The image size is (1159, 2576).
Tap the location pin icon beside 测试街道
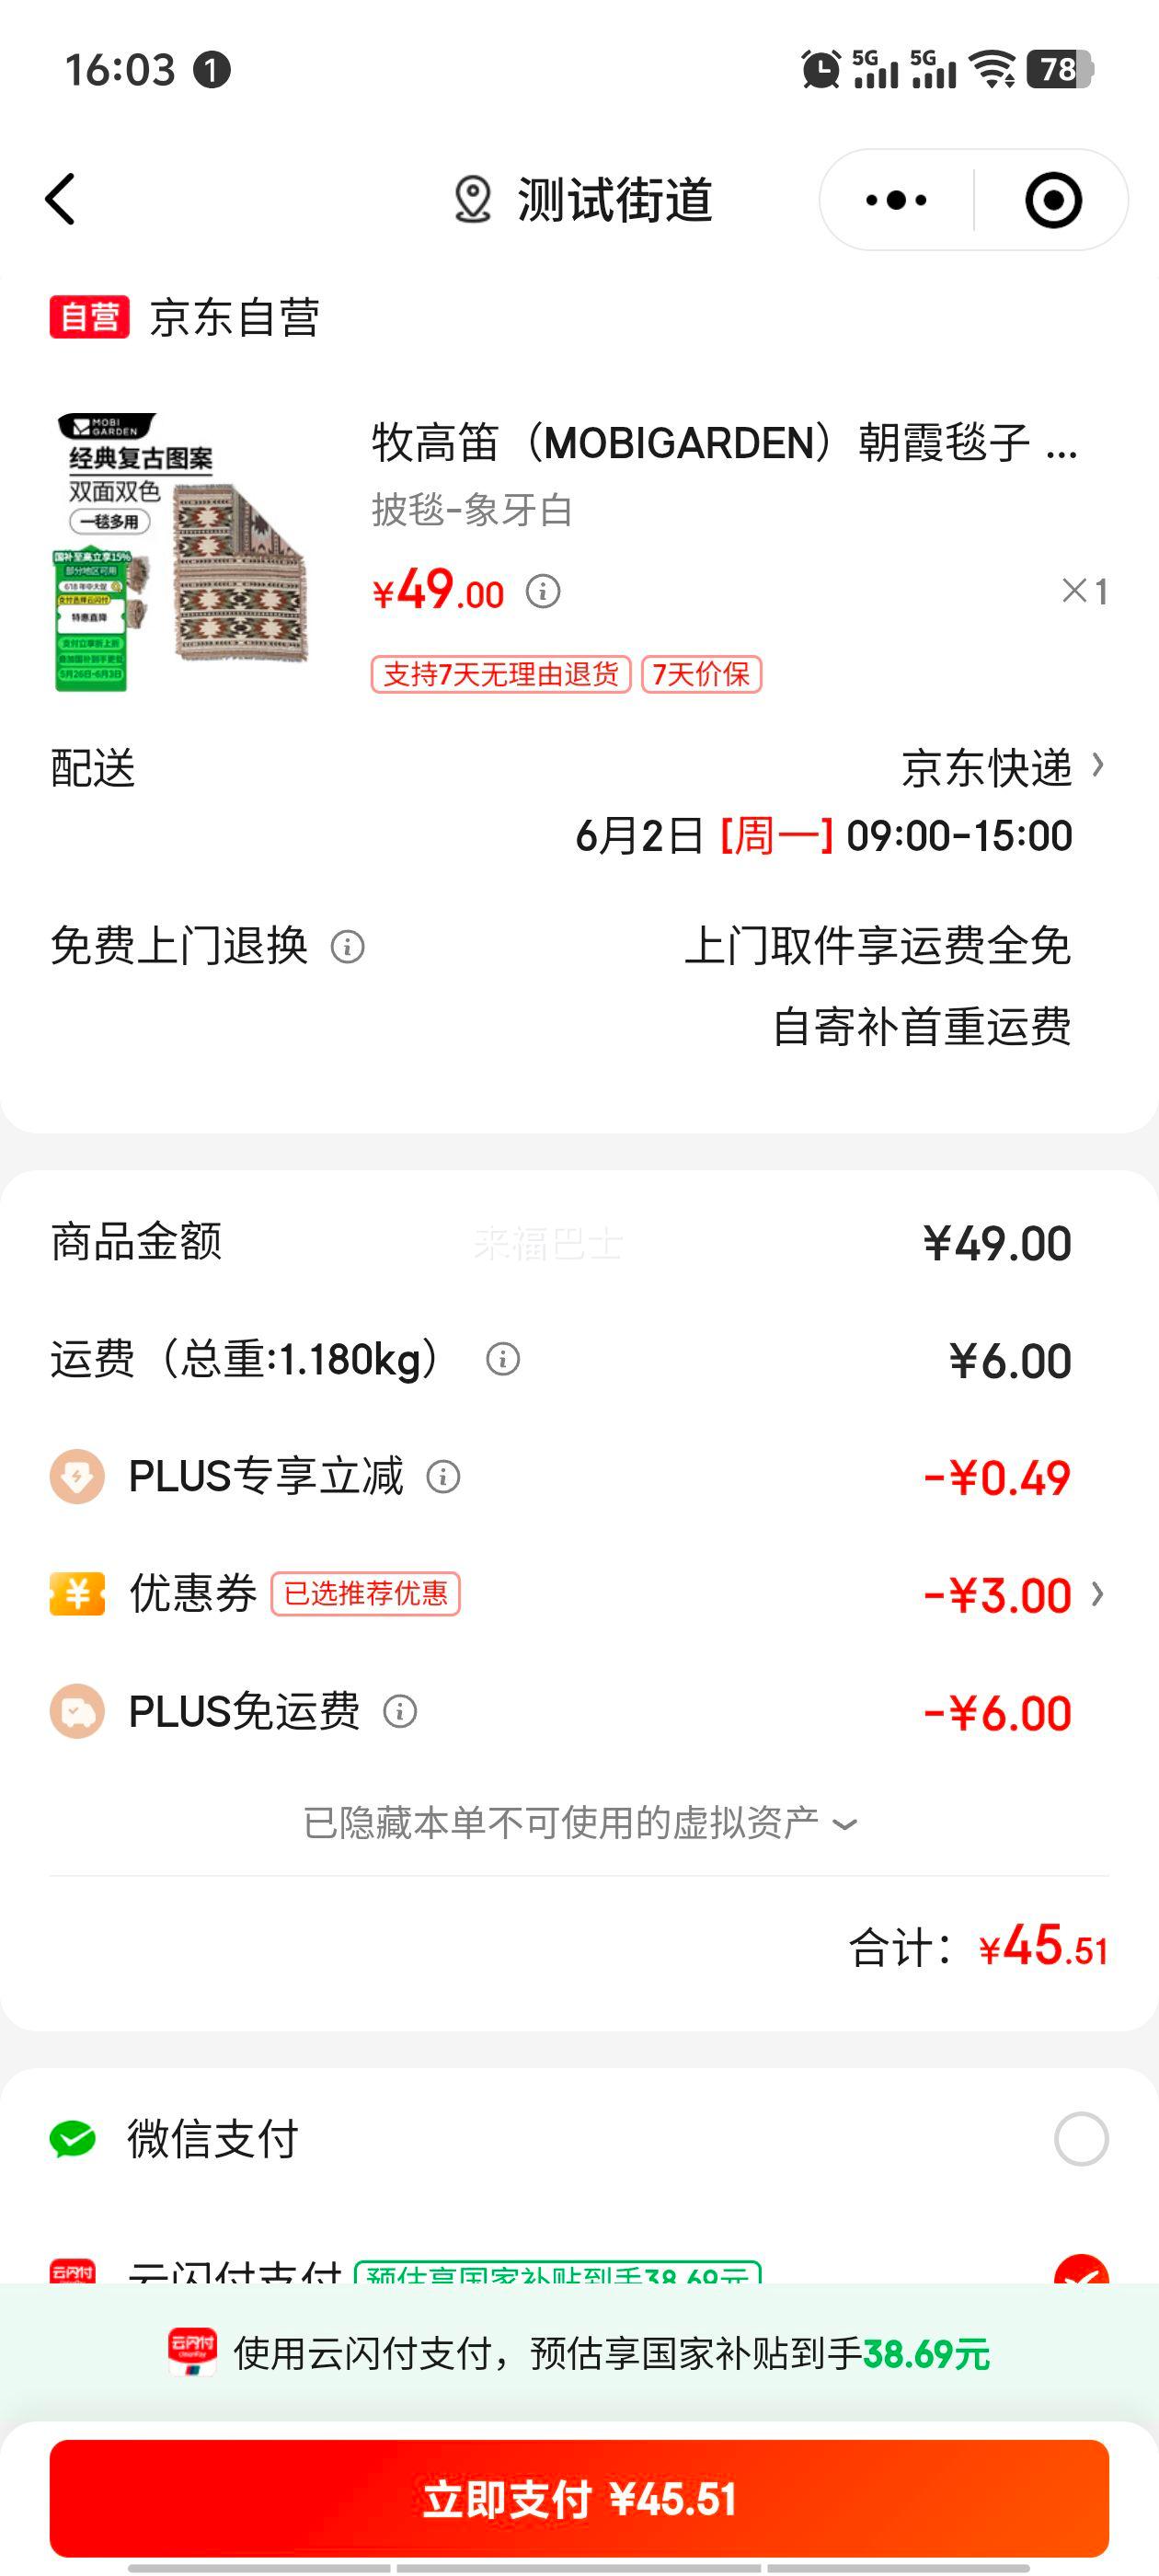473,199
